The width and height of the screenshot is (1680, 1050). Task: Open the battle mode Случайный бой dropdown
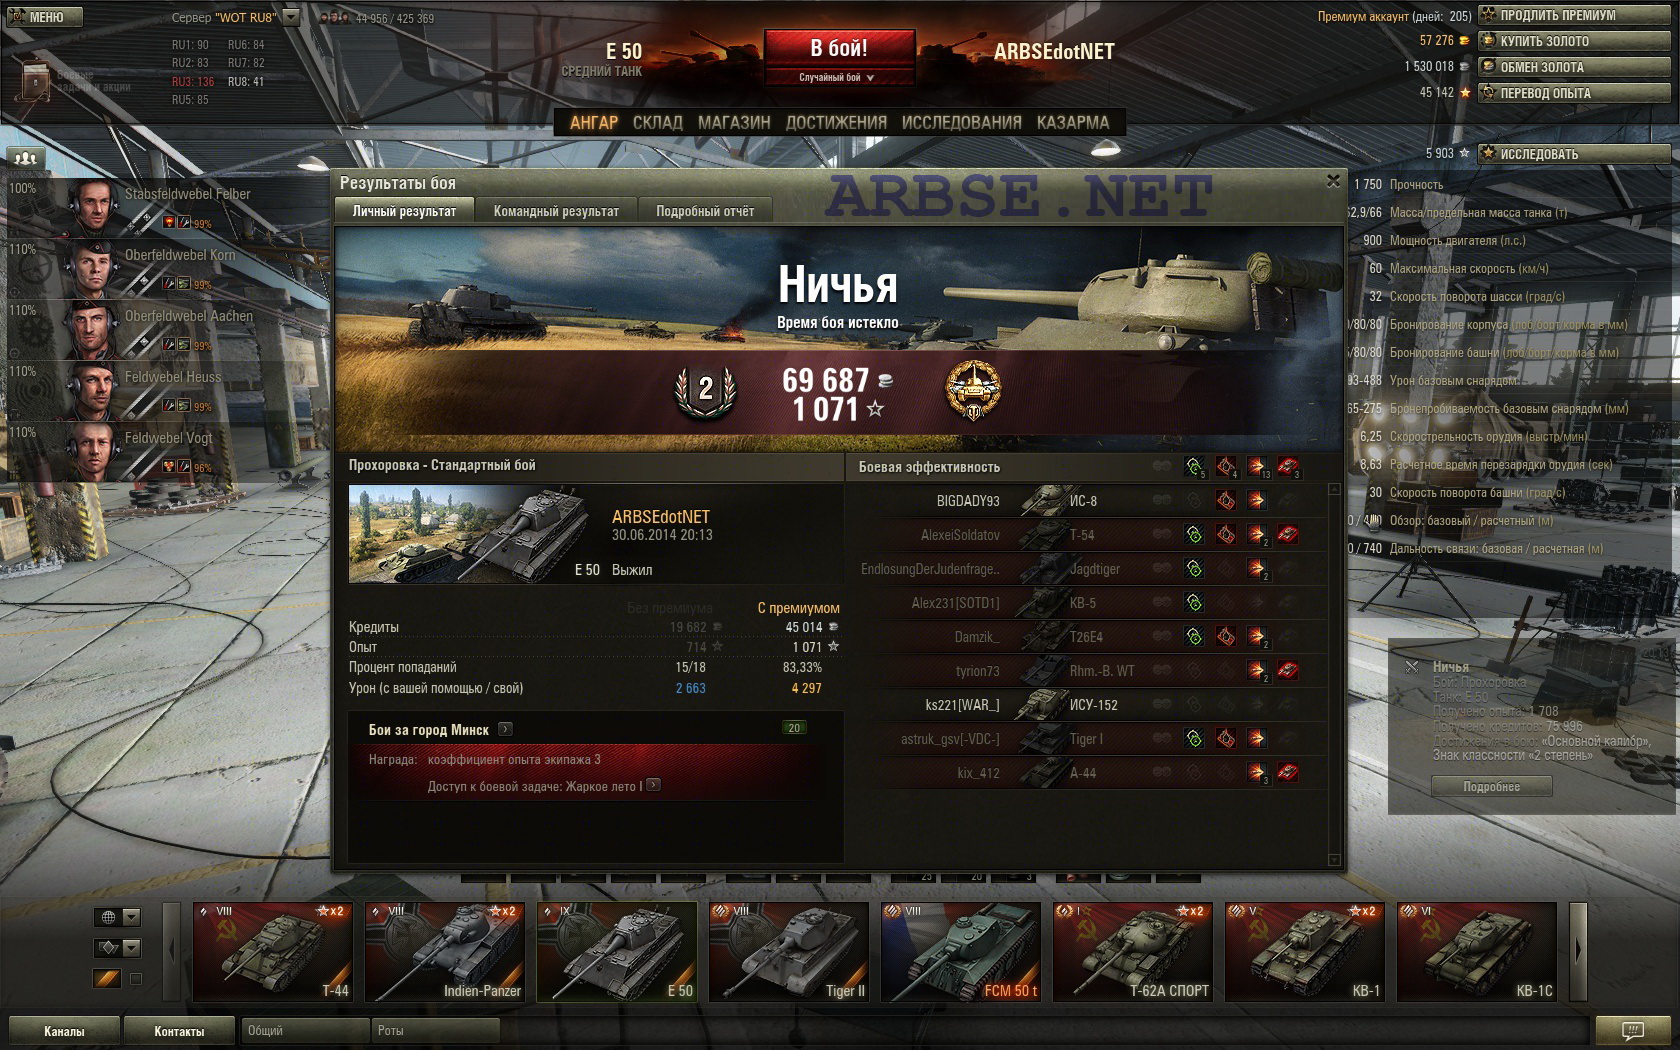(838, 77)
